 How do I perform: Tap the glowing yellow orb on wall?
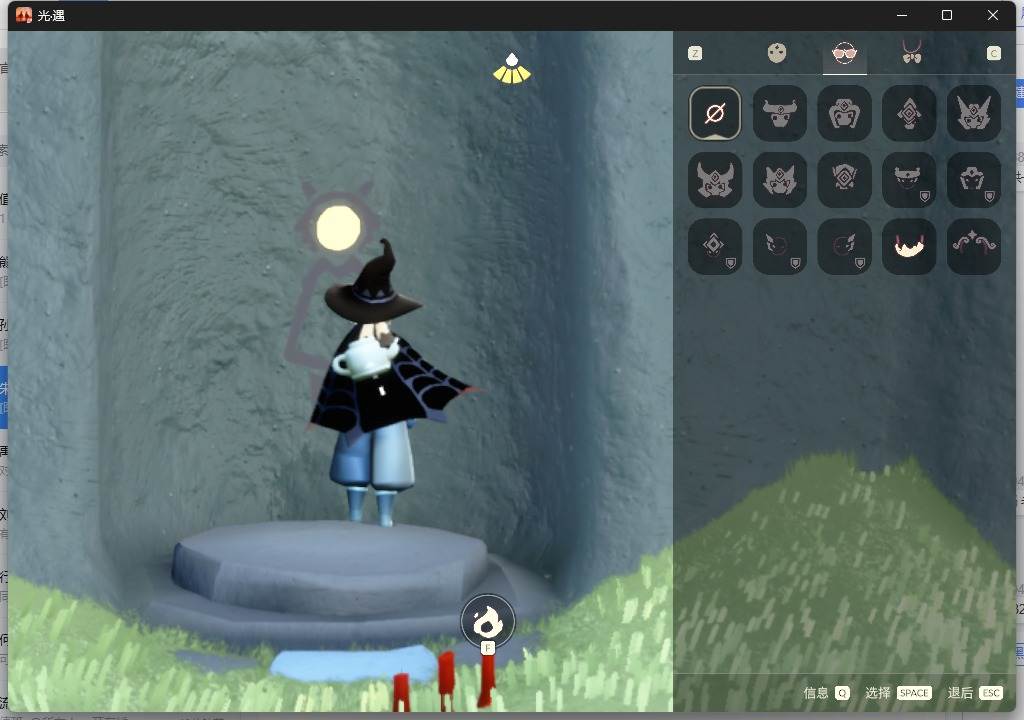(x=338, y=227)
